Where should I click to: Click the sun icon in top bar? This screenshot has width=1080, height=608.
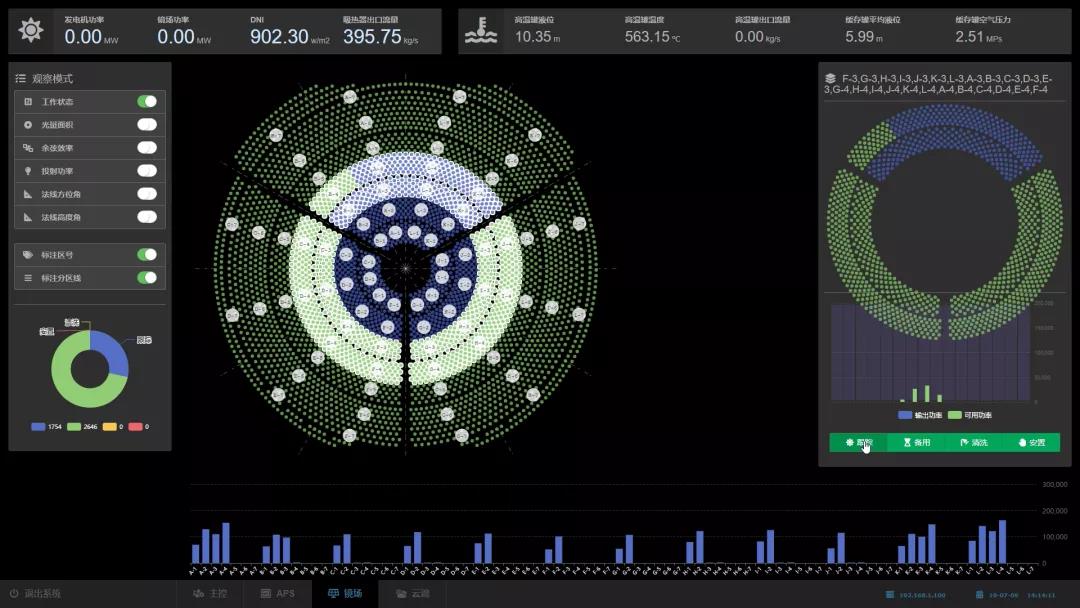pos(31,31)
